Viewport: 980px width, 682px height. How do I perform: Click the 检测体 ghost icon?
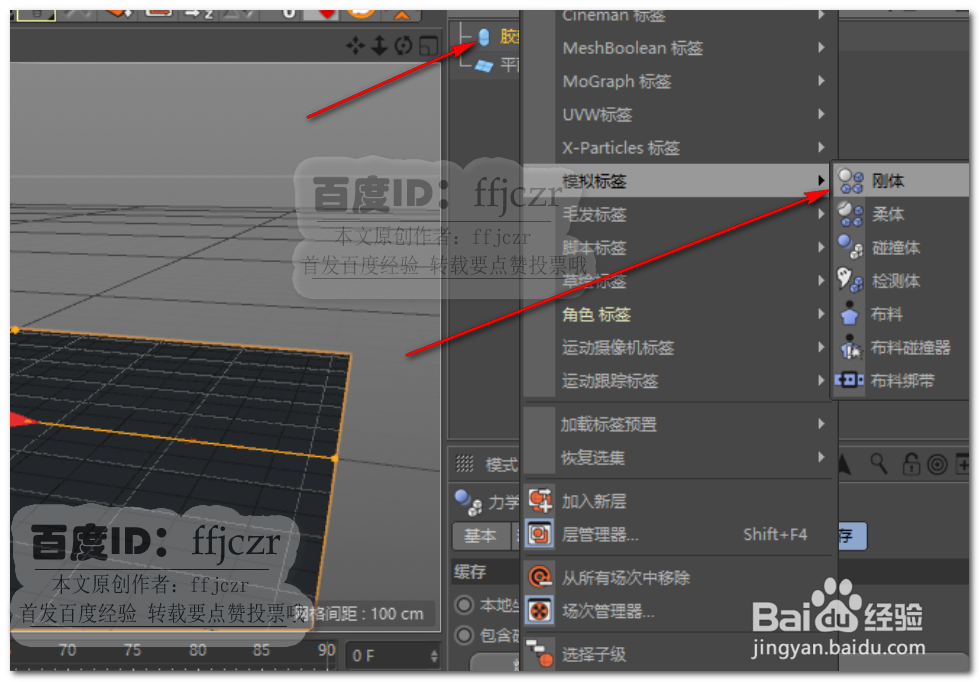tap(851, 281)
